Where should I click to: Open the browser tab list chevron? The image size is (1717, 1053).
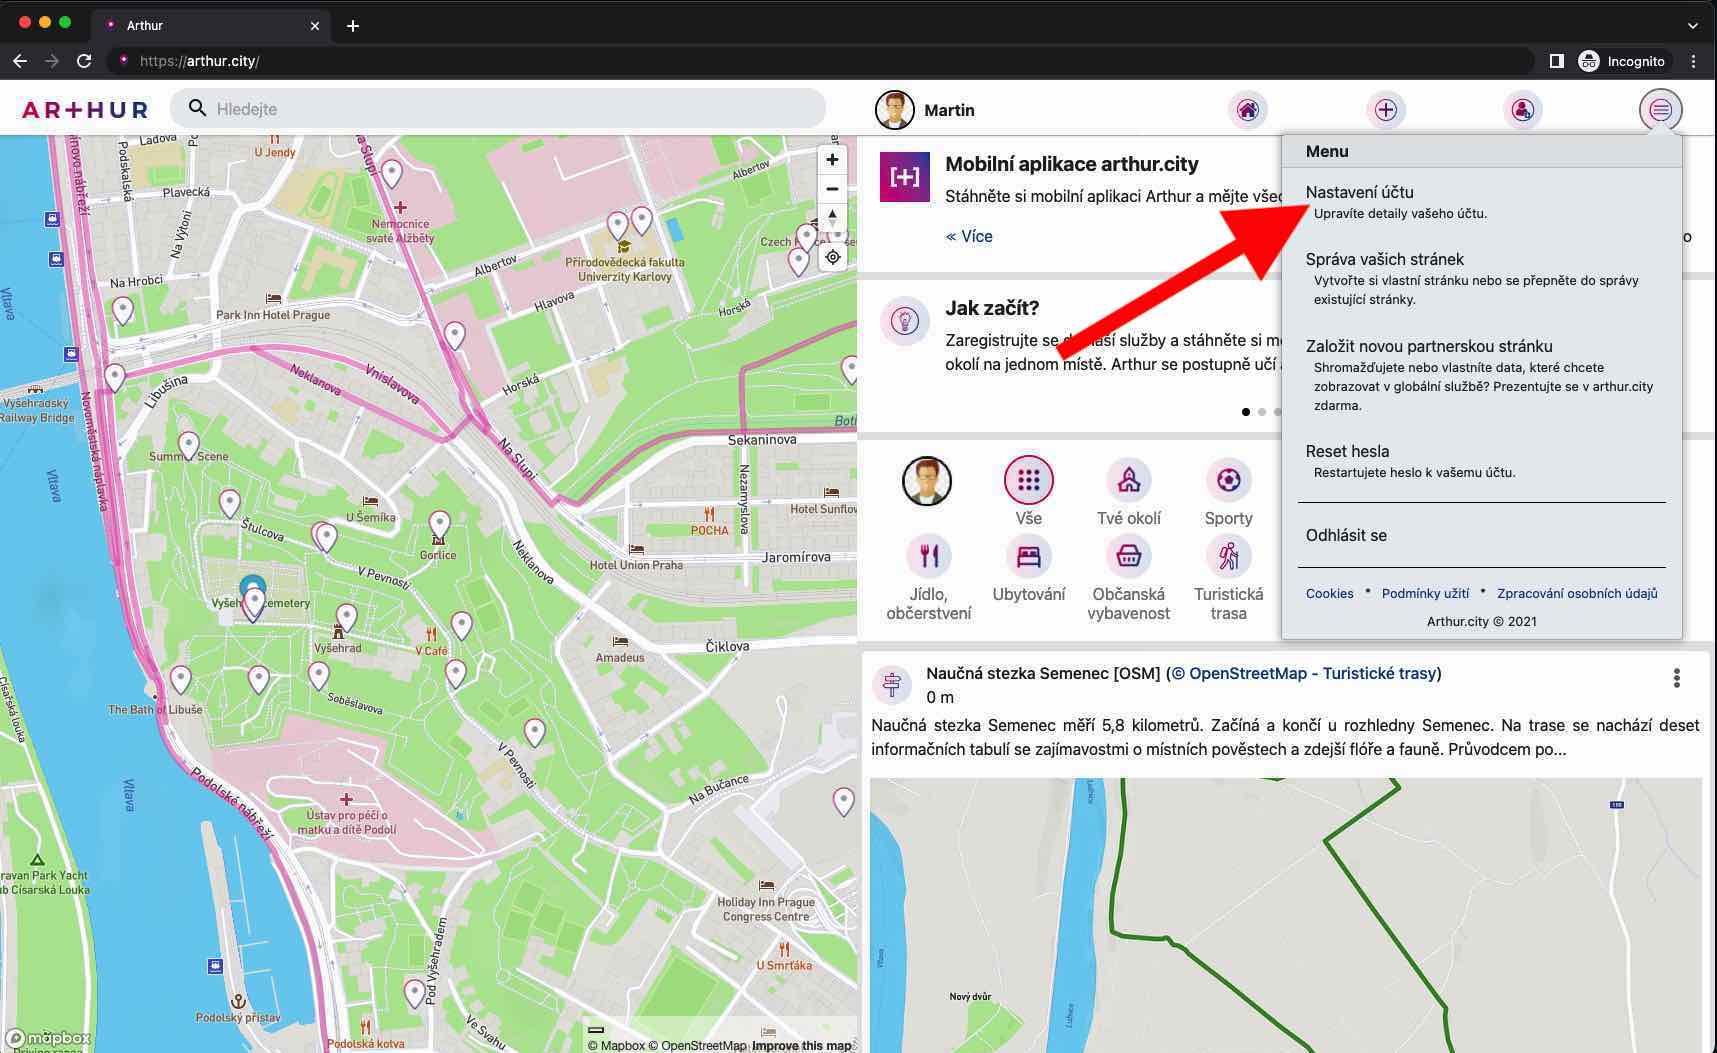click(1692, 26)
